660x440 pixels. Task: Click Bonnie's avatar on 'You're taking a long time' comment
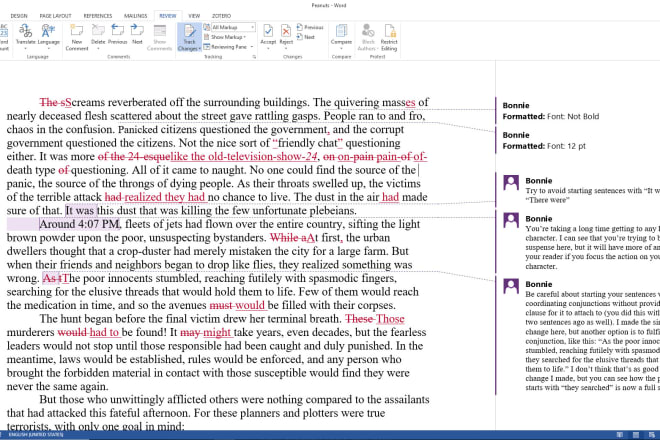[x=511, y=221]
